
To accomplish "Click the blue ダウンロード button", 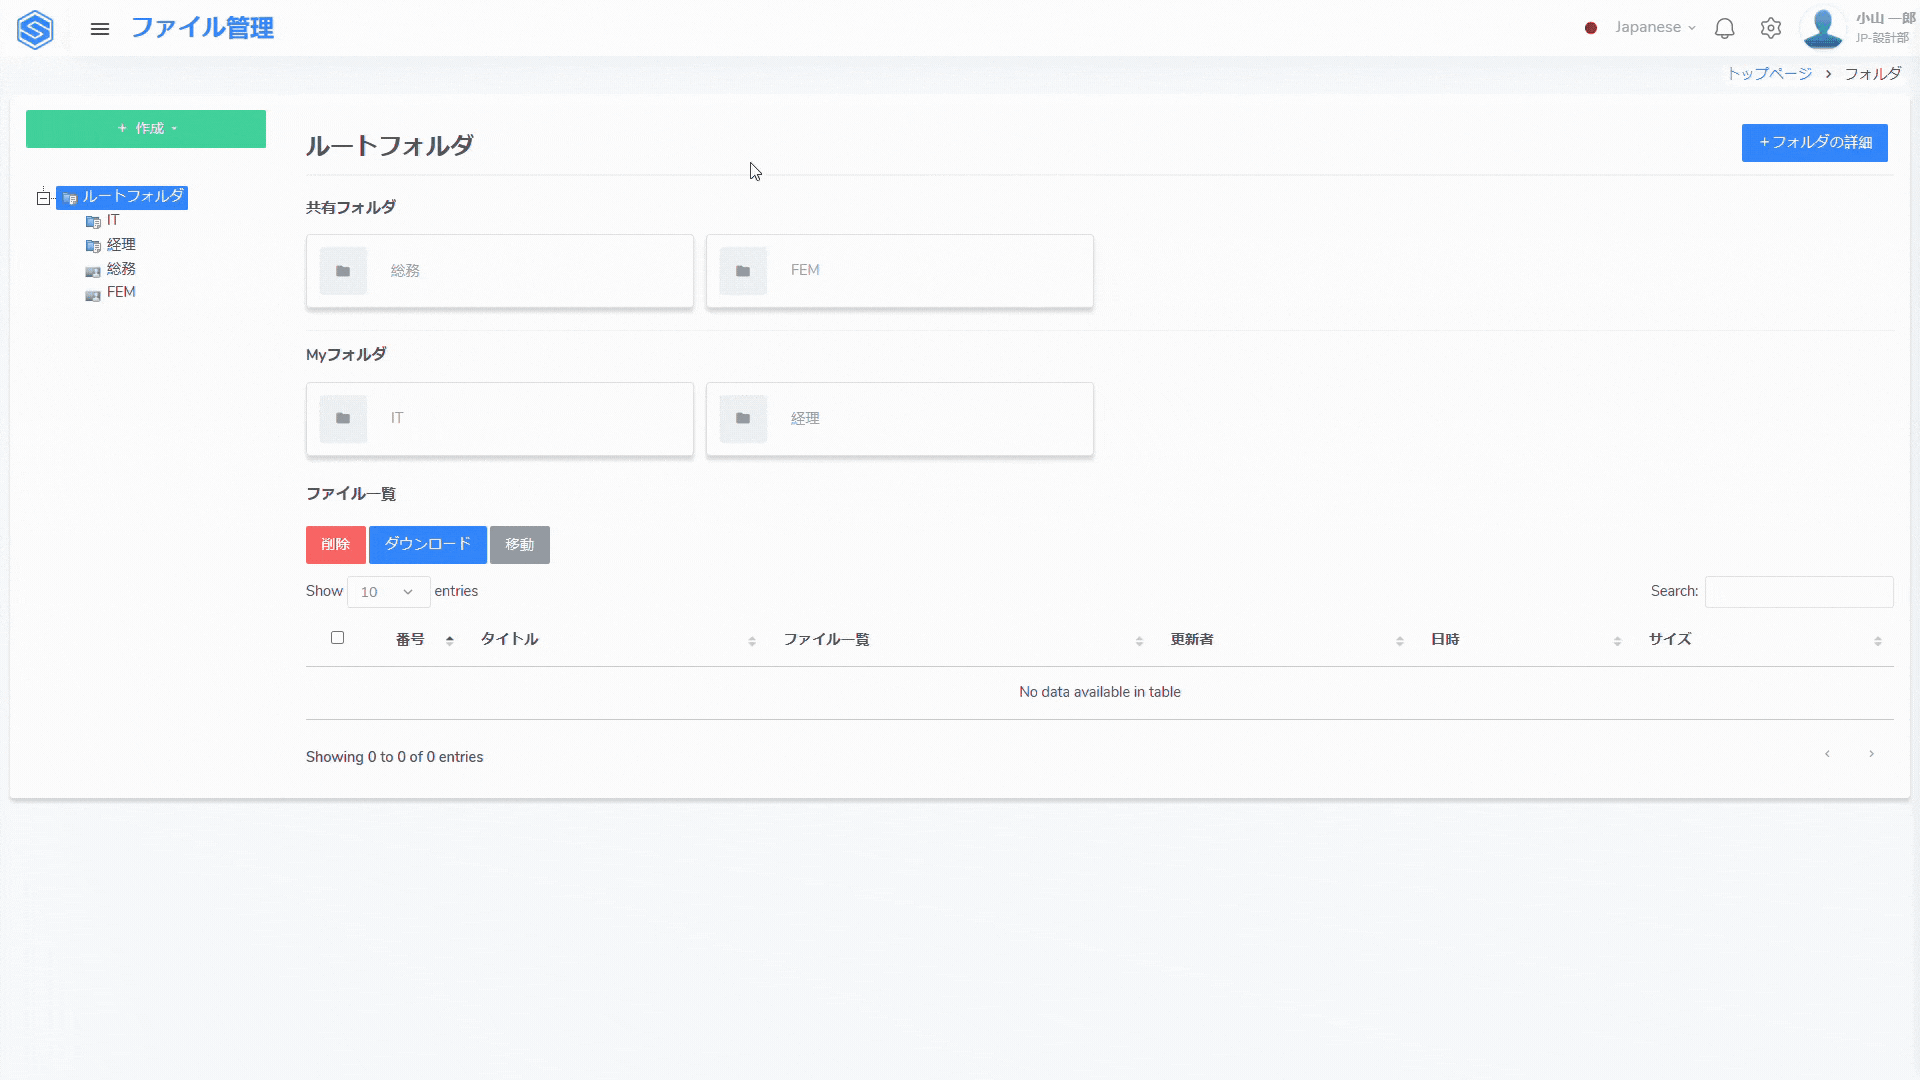I will pos(427,545).
